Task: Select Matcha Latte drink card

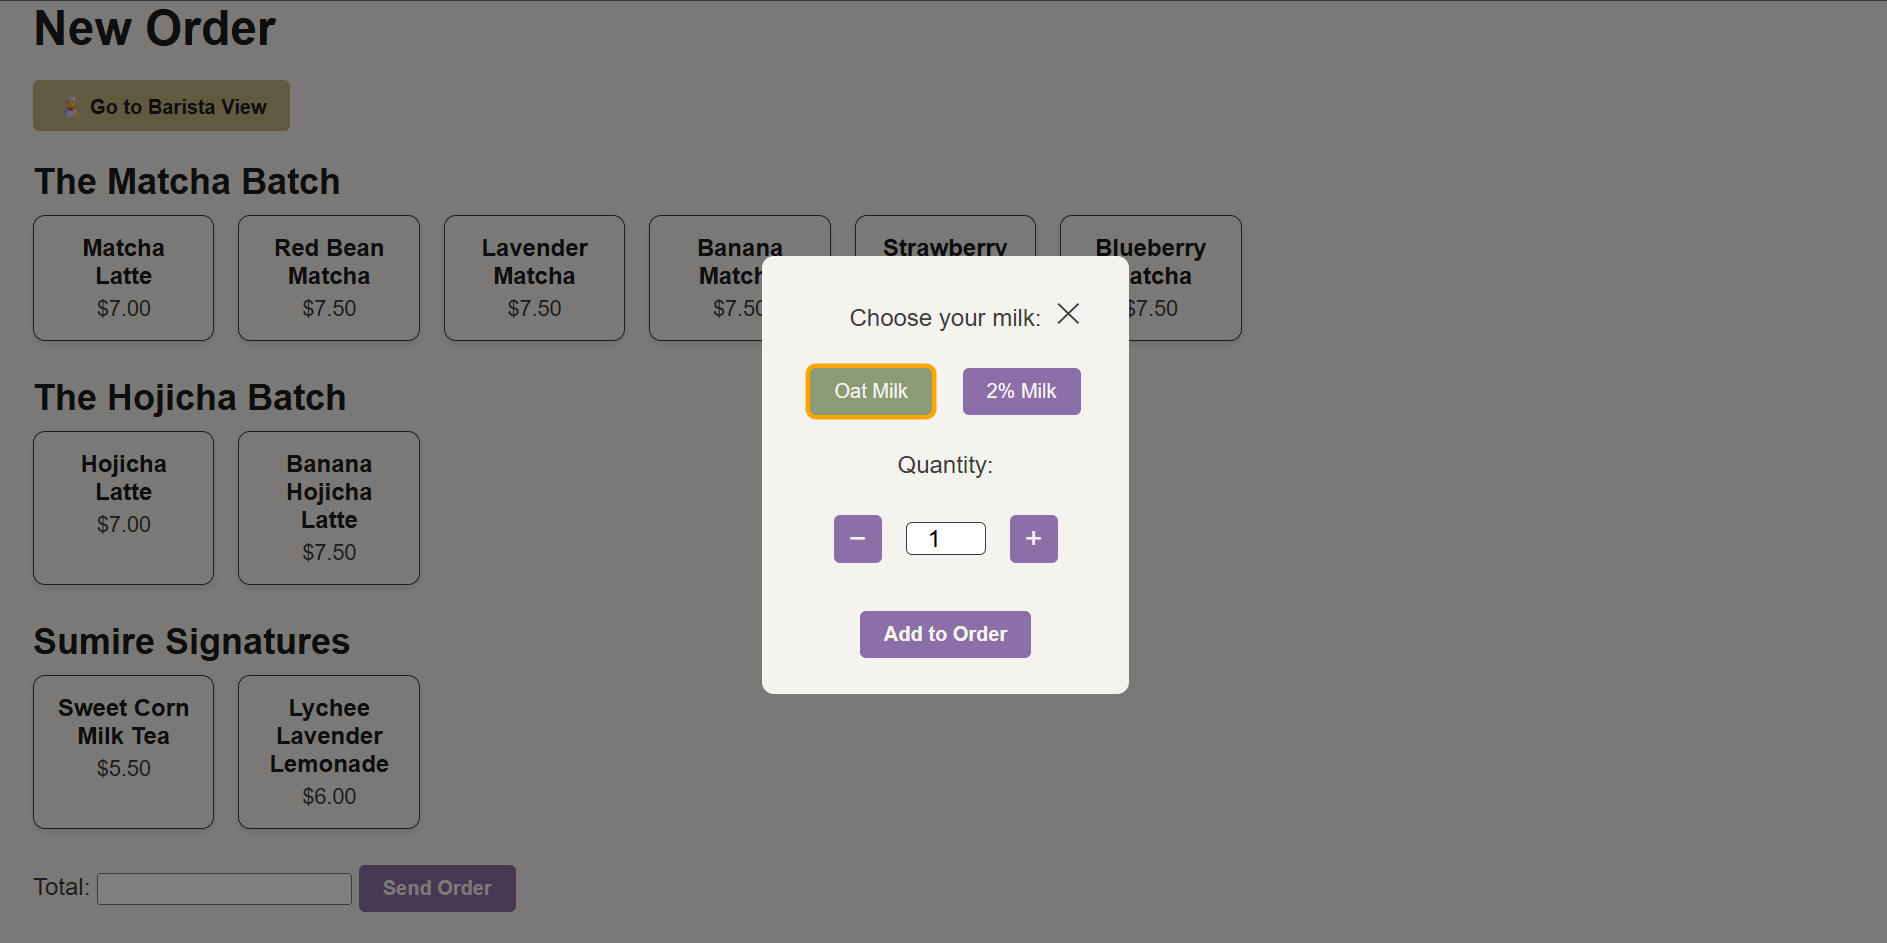Action: [x=123, y=277]
